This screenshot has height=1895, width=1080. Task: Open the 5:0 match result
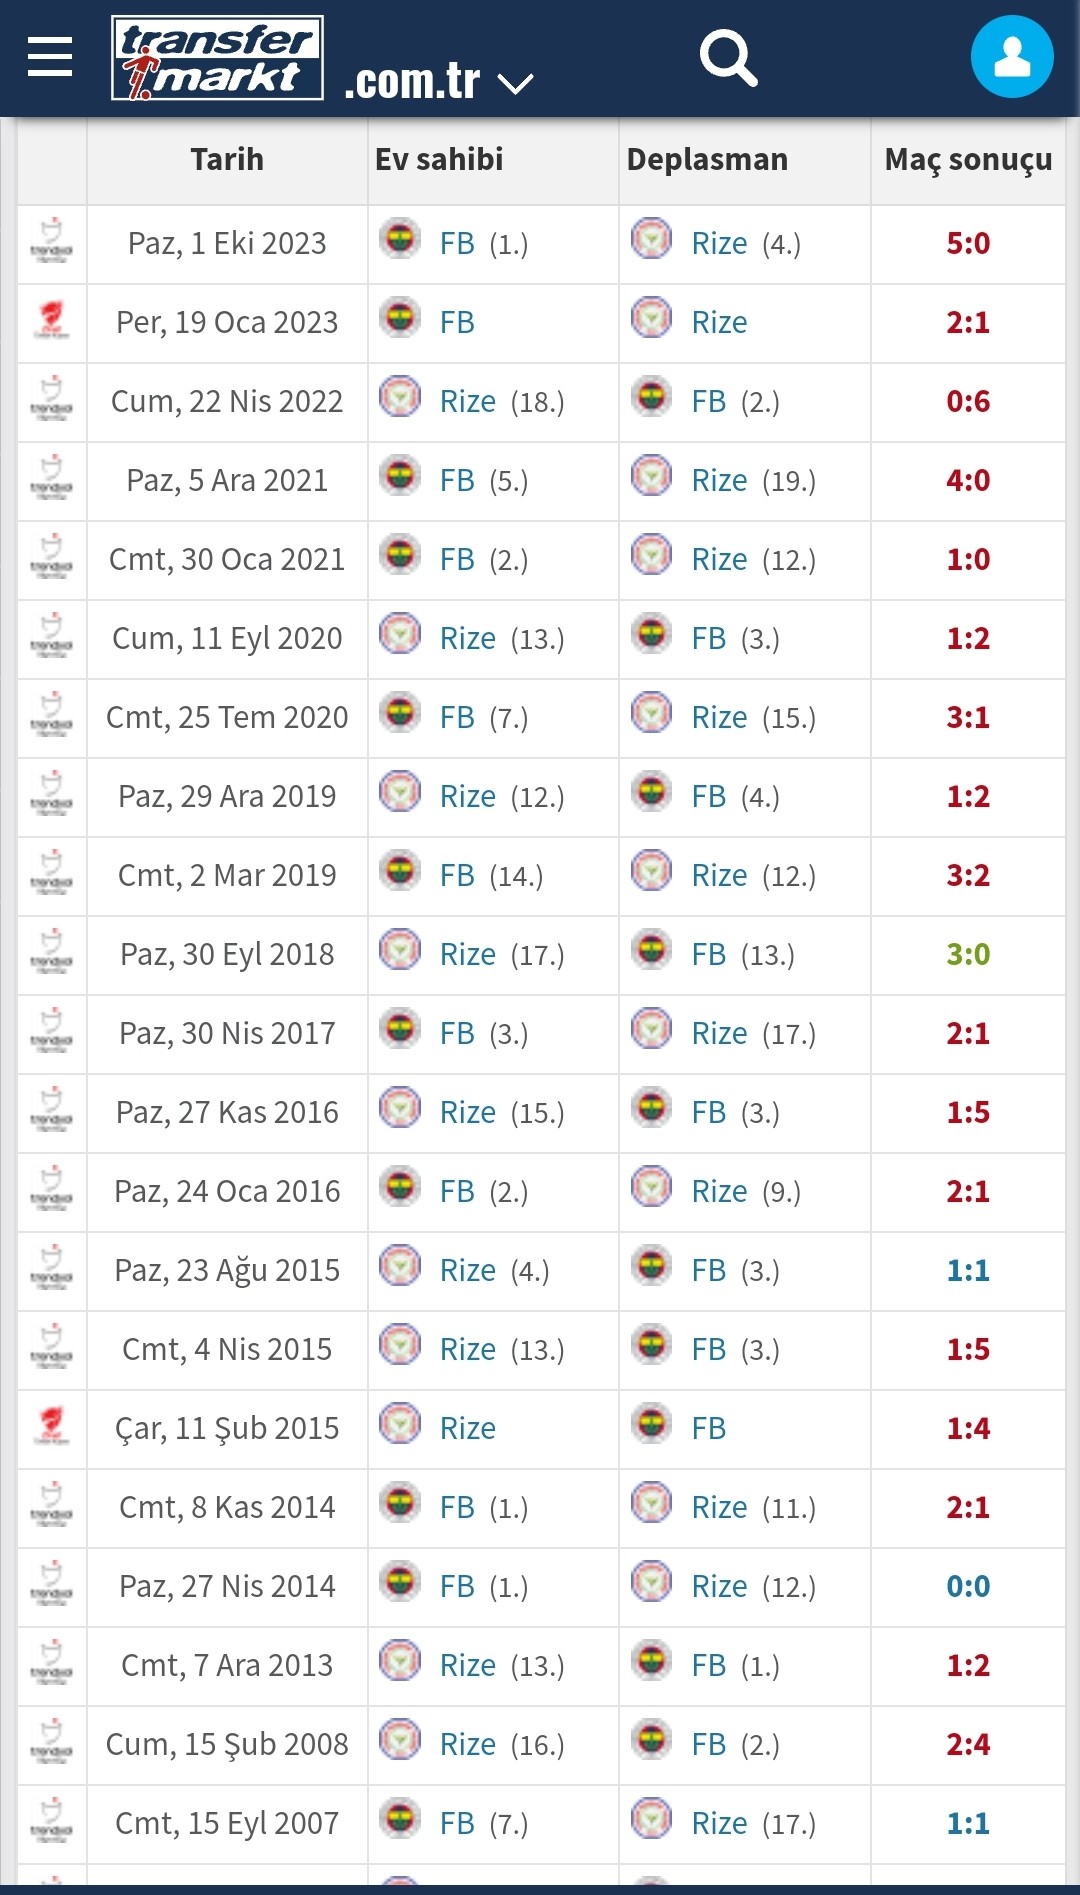968,243
